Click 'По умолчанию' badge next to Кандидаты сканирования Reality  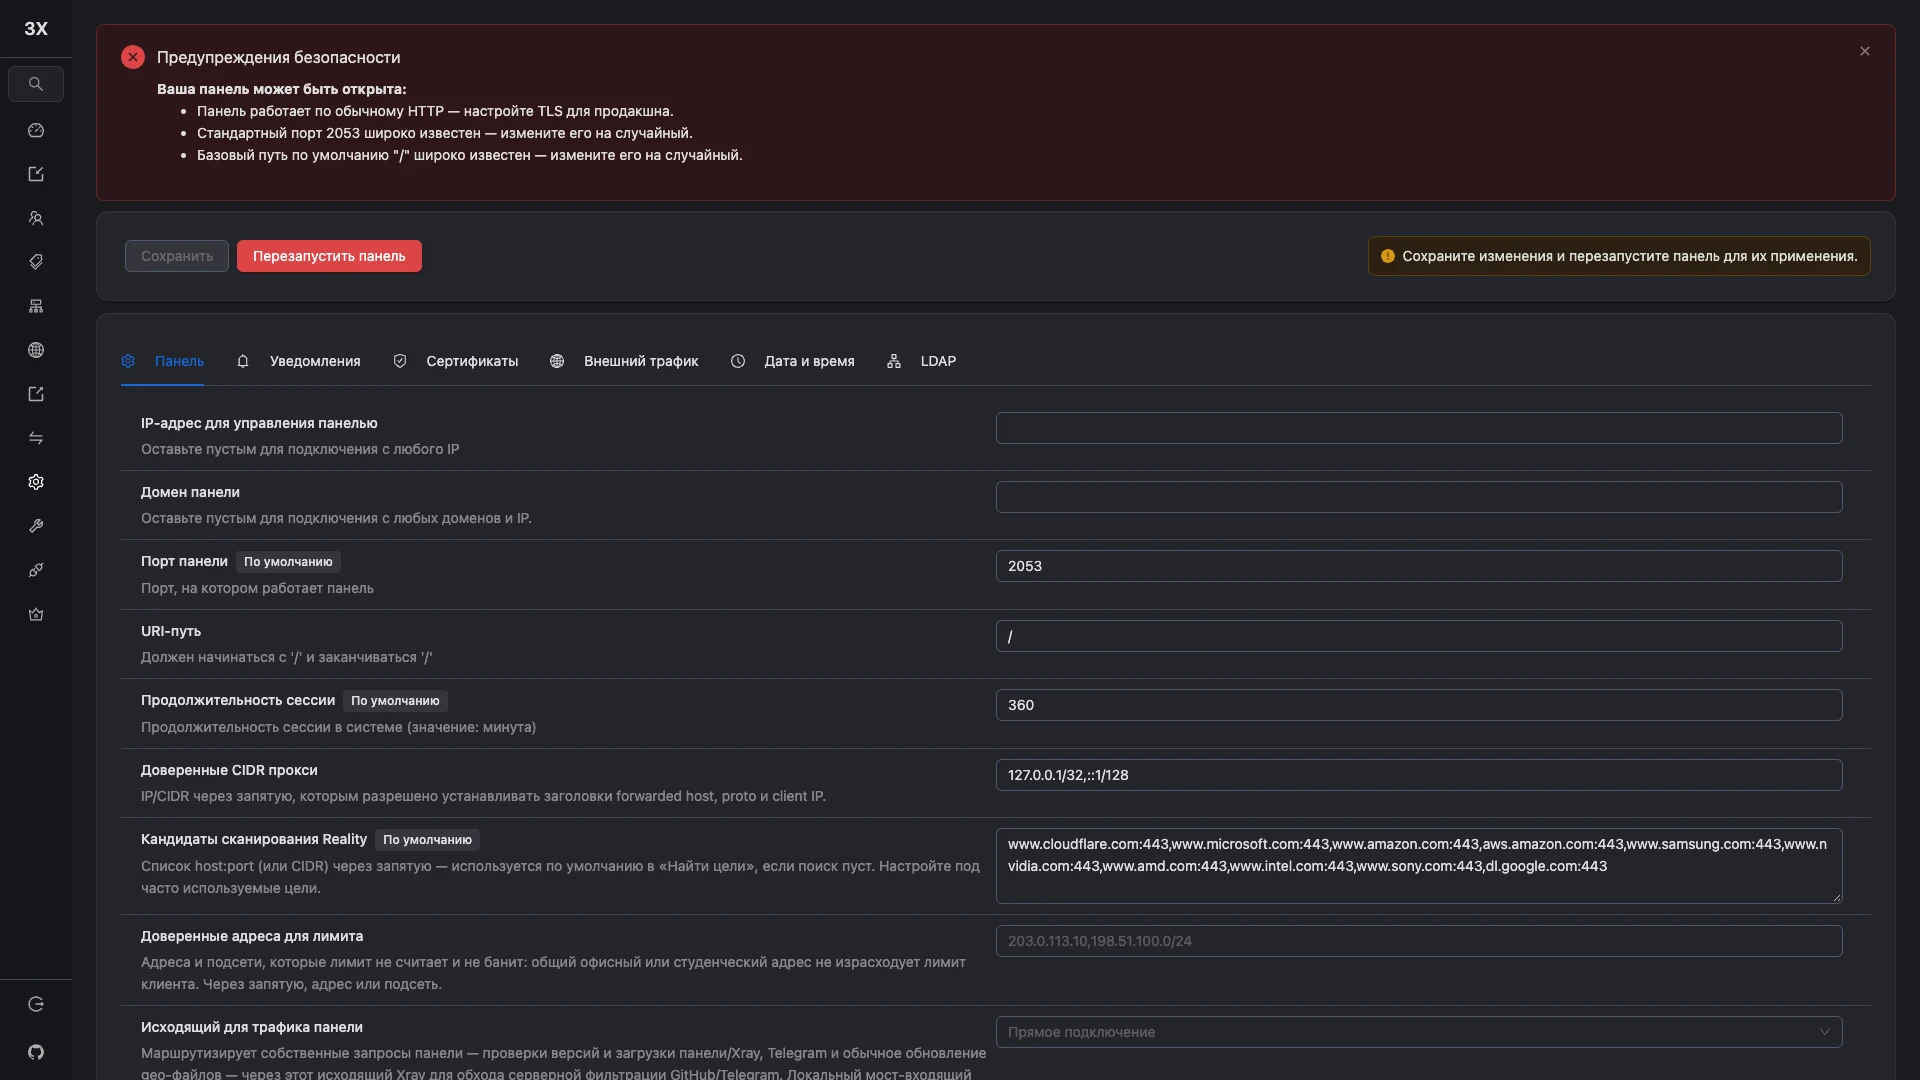(x=427, y=840)
